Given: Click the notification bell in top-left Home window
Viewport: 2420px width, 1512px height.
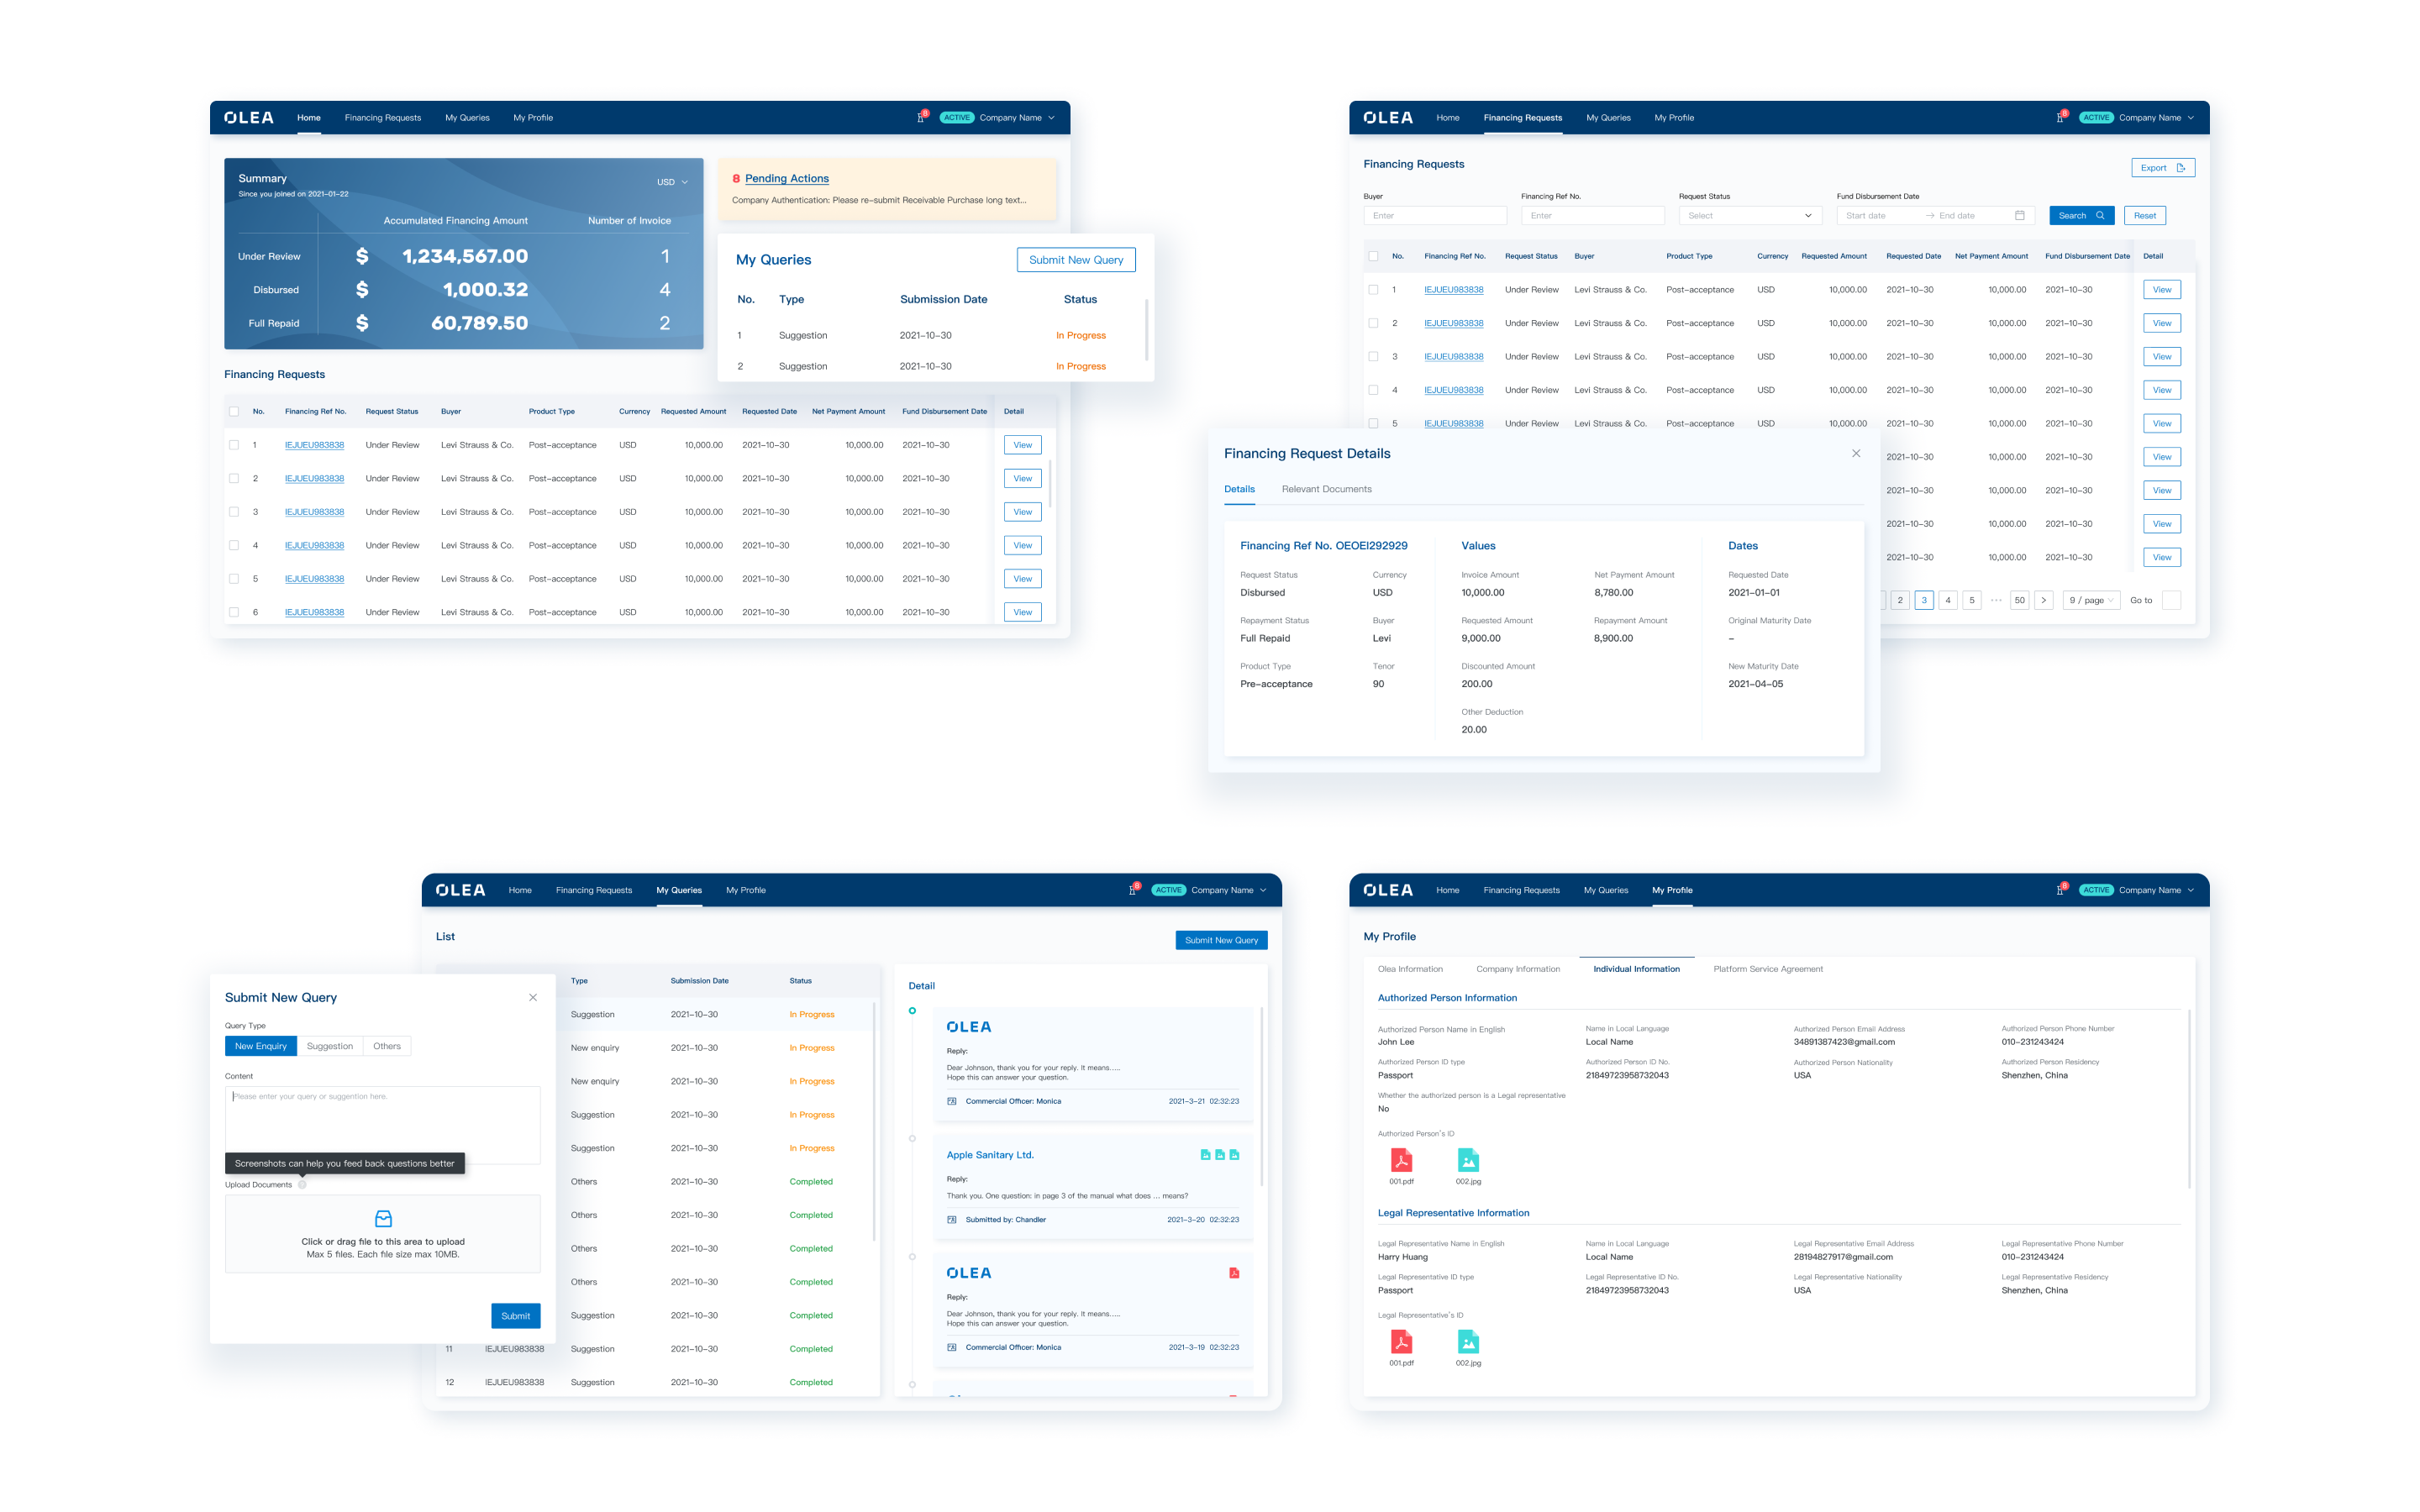Looking at the screenshot, I should [x=920, y=118].
